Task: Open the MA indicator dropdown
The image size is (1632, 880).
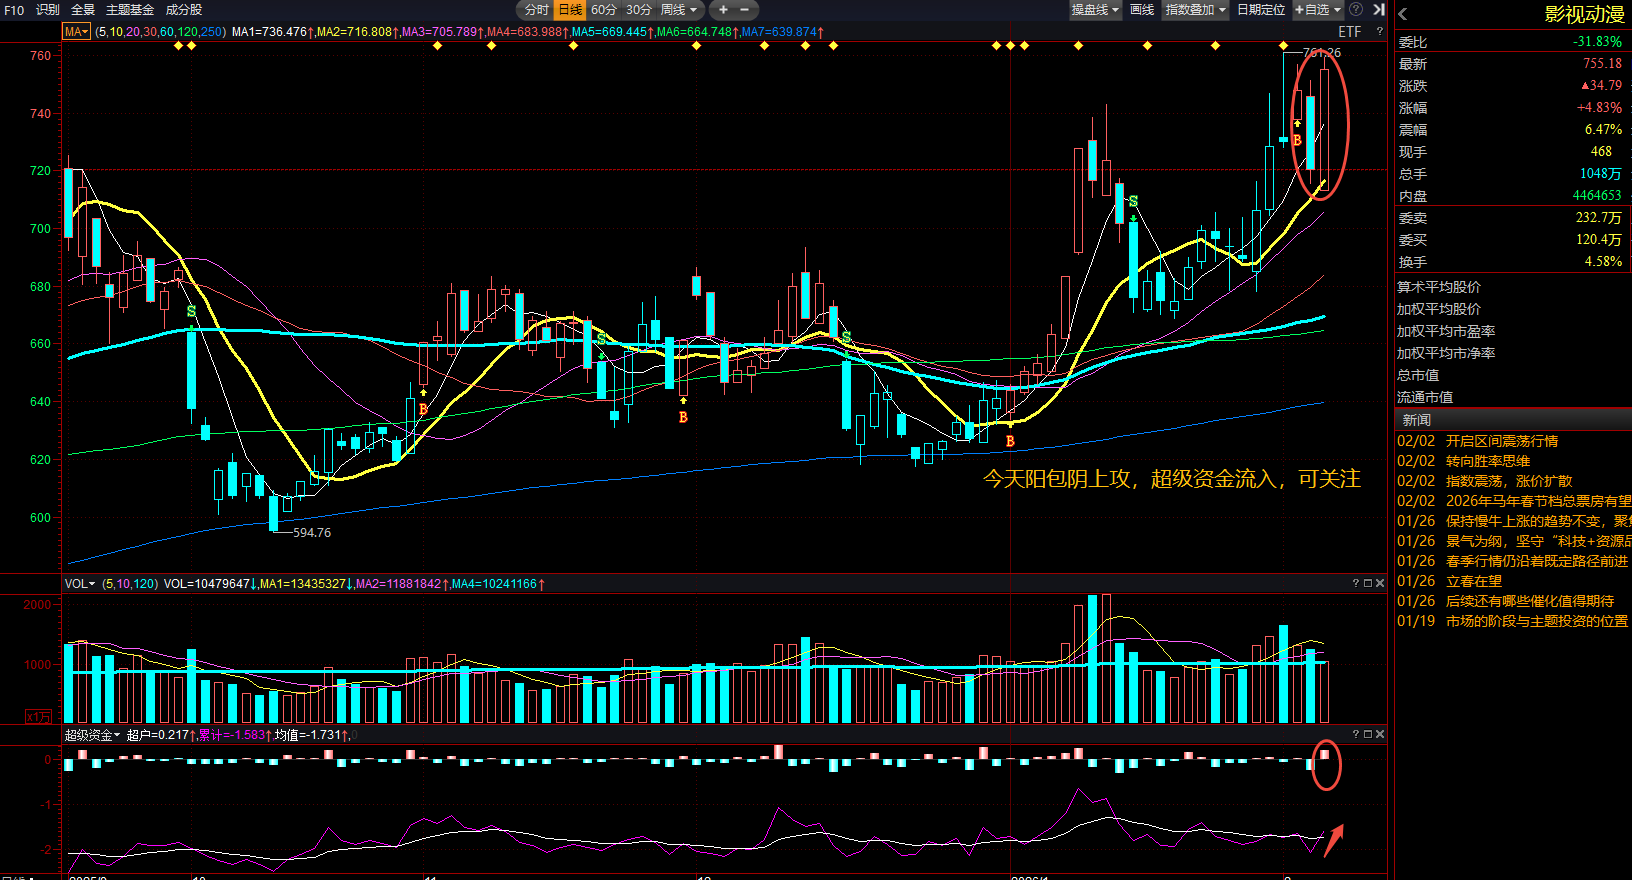Action: pyautogui.click(x=76, y=32)
